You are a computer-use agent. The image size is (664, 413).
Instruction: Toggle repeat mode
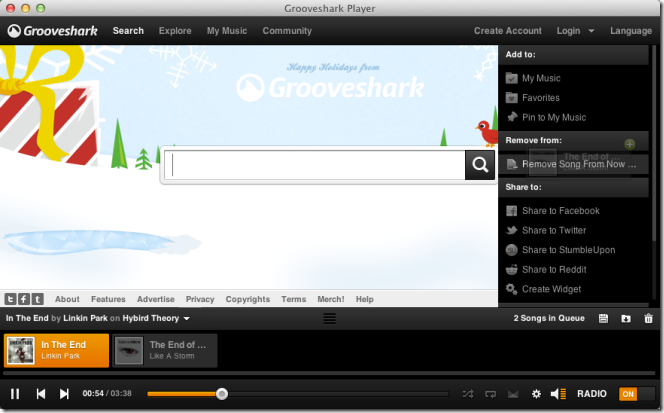pos(490,394)
